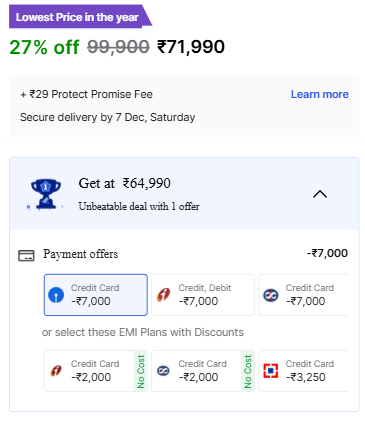Select SBI Credit Card -₹7,000 offer
The image size is (365, 426).
[96, 295]
